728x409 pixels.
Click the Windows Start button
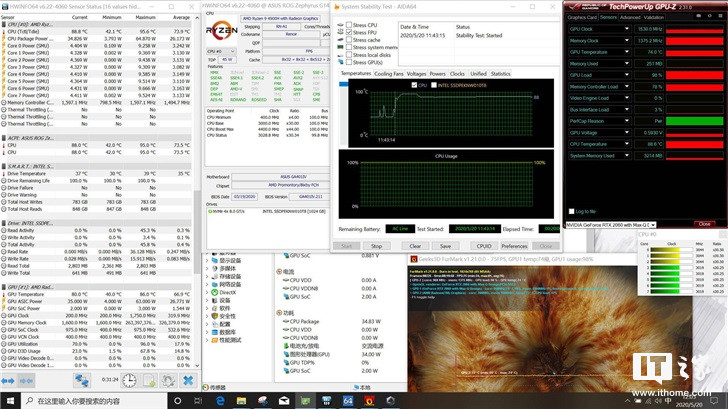(10, 400)
